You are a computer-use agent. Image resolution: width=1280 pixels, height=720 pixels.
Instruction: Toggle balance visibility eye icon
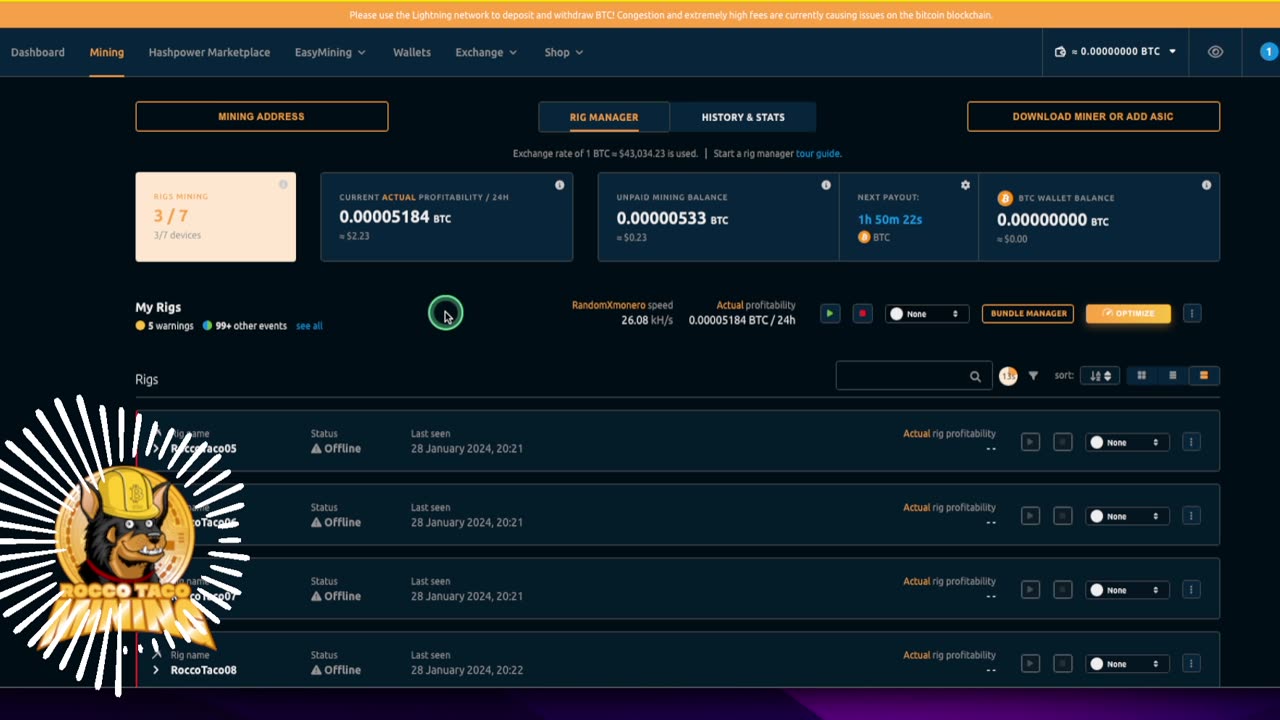pos(1215,52)
